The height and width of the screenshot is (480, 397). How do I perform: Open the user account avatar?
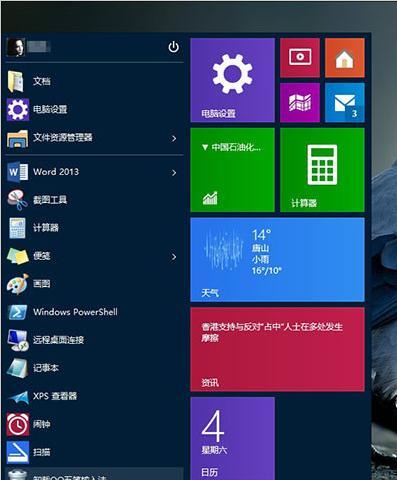pyautogui.click(x=16, y=47)
